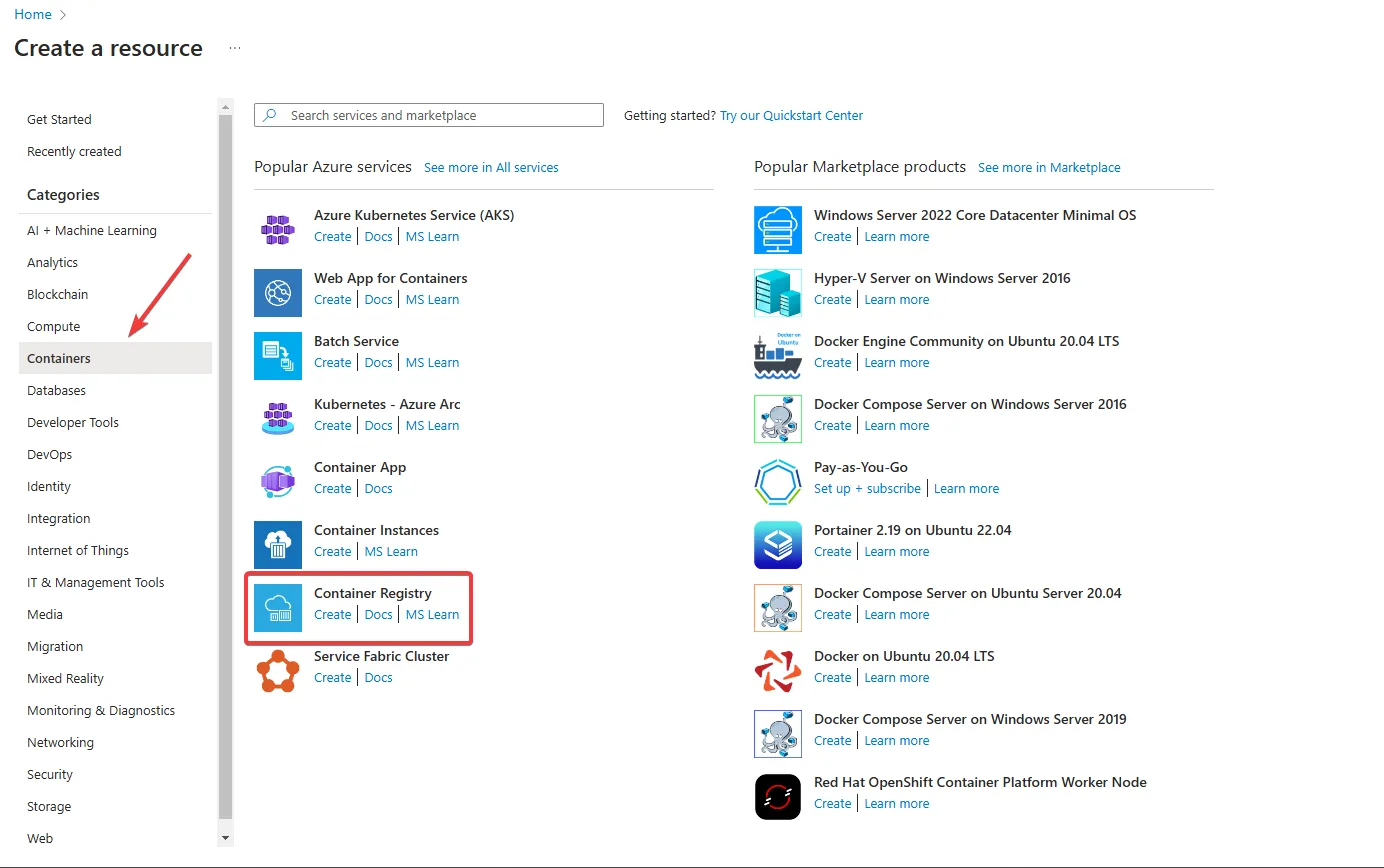This screenshot has height=868, width=1384.
Task: Click See more in All services
Action: pos(491,167)
